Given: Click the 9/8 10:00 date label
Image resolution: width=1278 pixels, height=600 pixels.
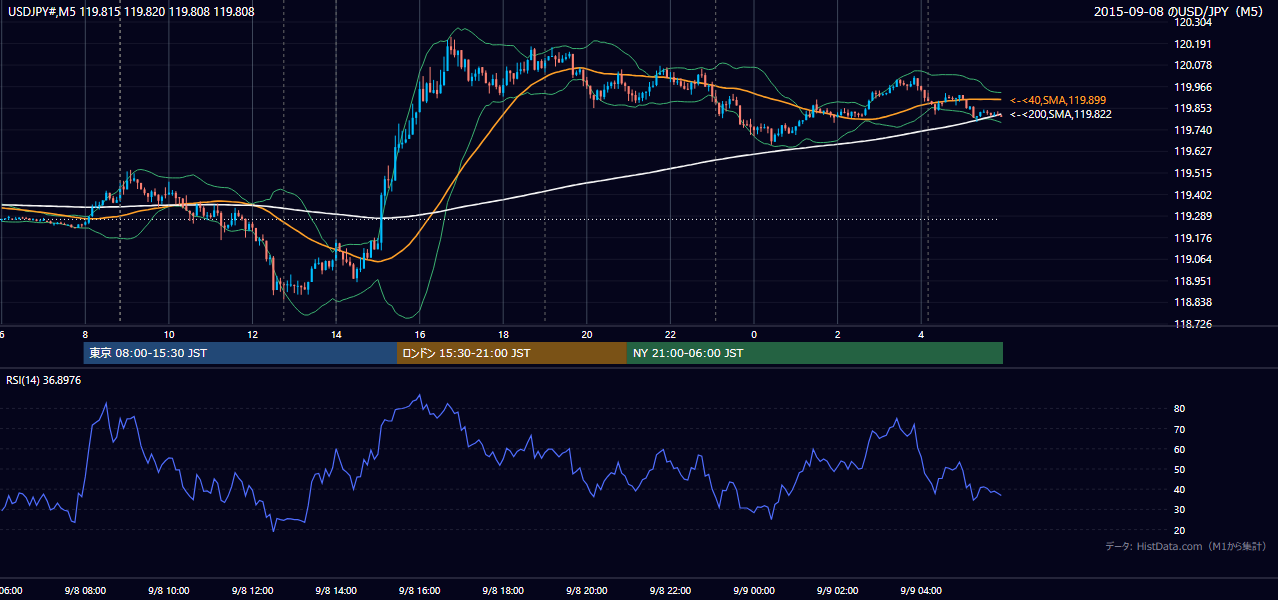Looking at the screenshot, I should tap(169, 591).
